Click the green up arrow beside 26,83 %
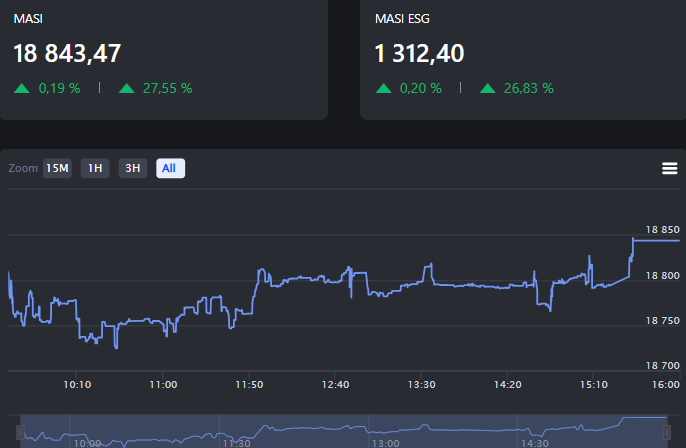This screenshot has width=686, height=448. coord(488,88)
